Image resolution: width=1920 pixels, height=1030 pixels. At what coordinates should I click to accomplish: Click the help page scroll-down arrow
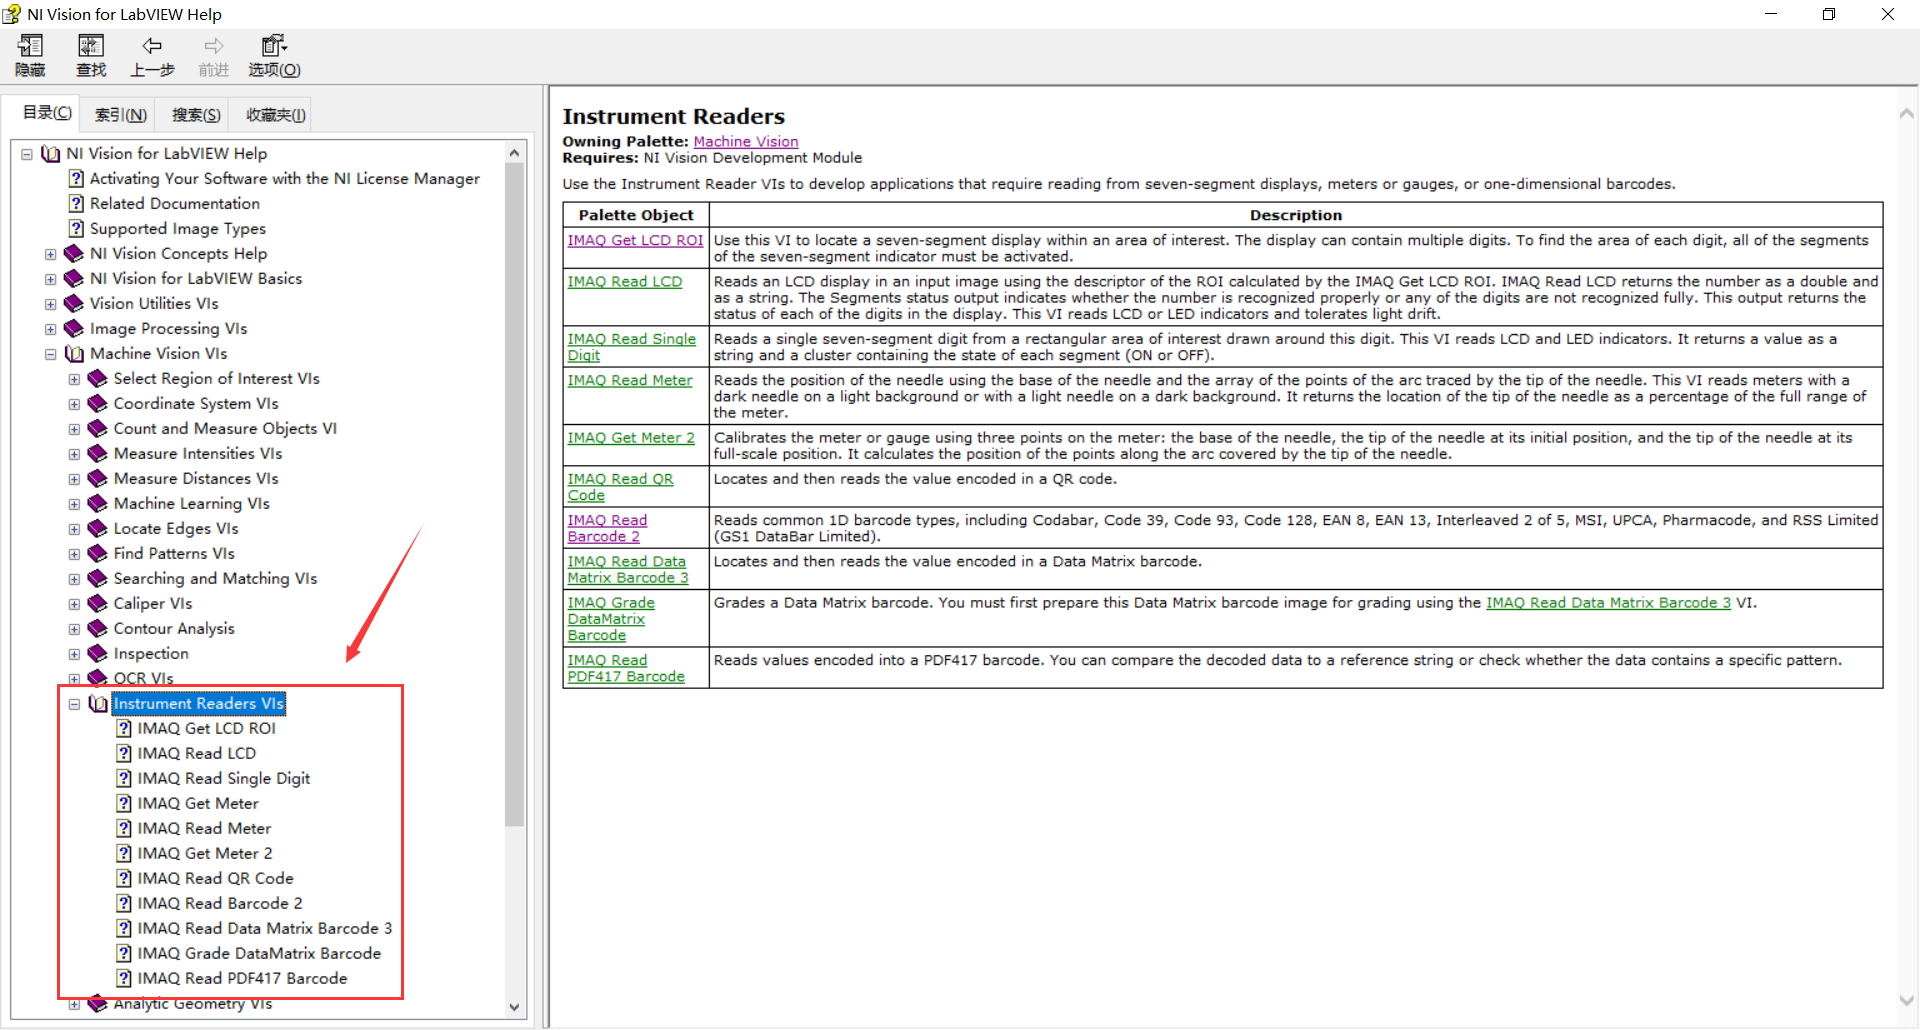[x=1907, y=1000]
